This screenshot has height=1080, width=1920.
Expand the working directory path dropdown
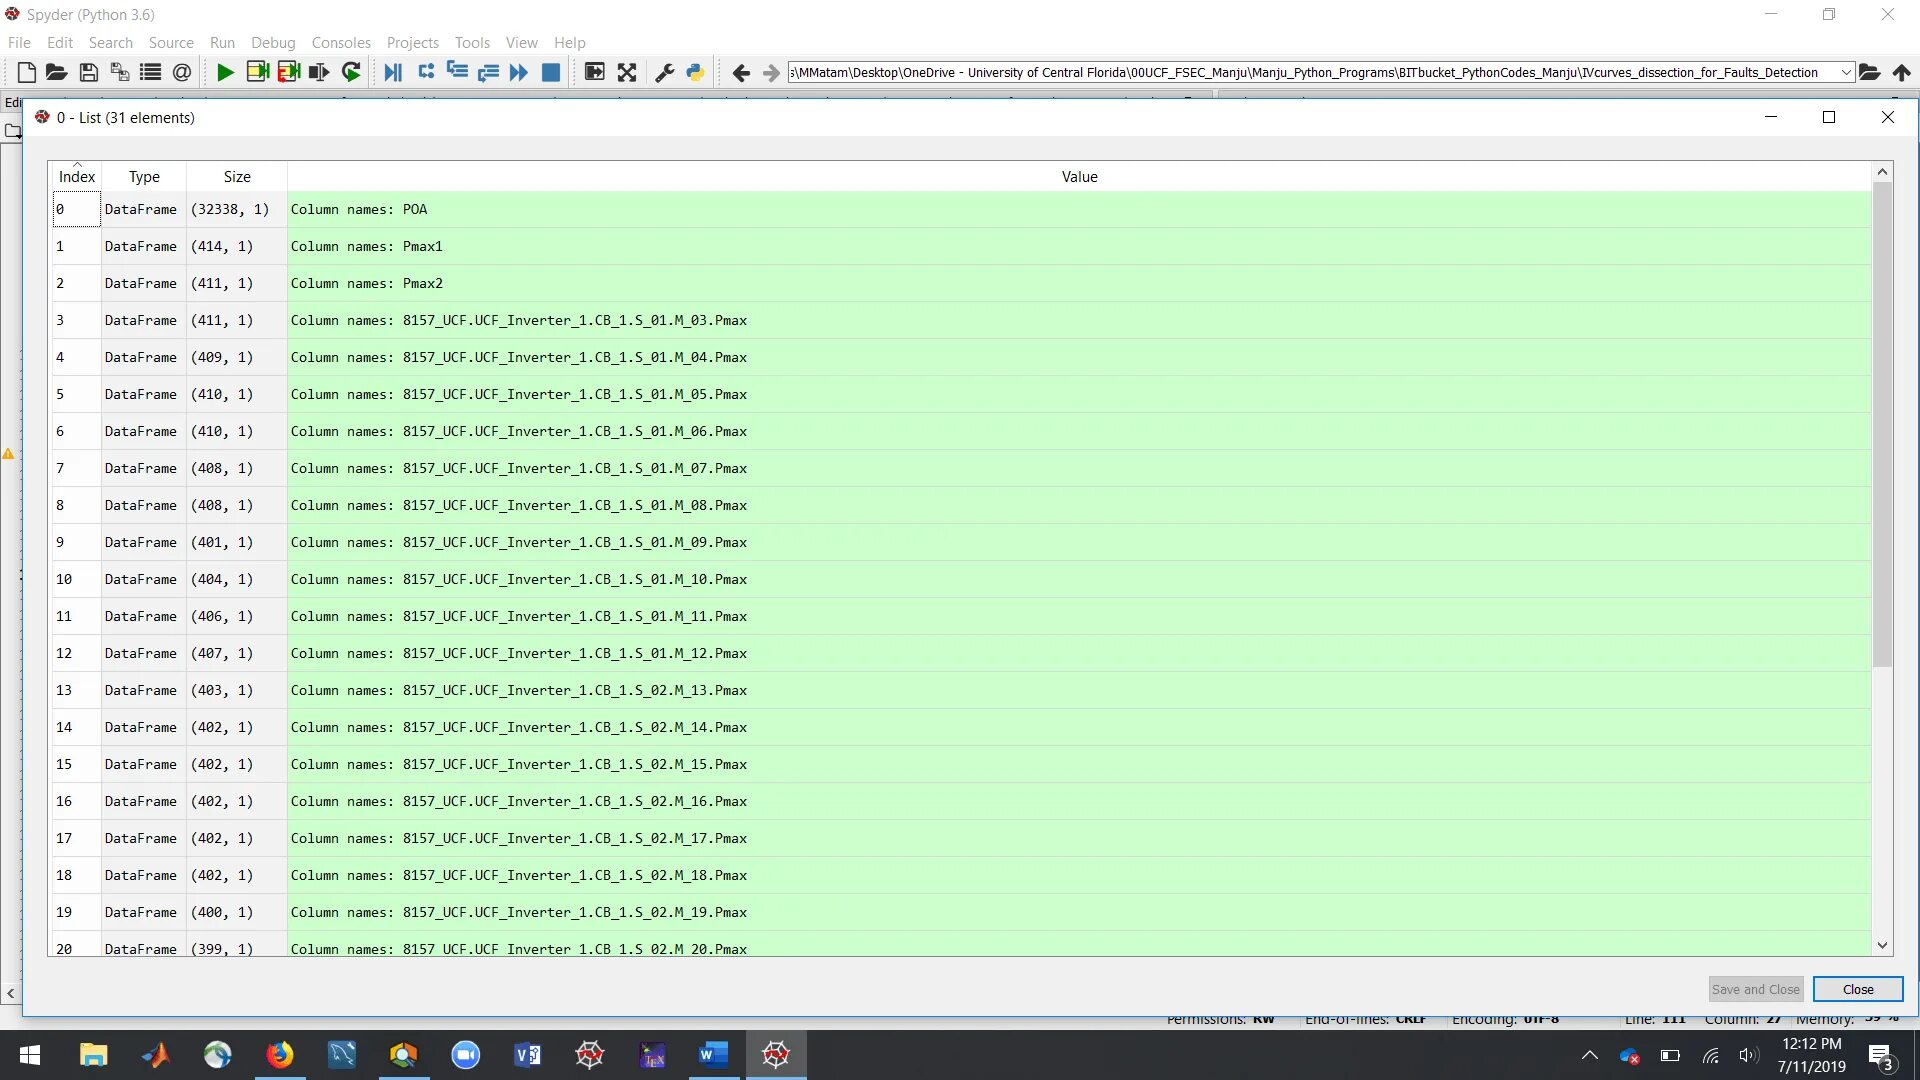pos(1845,72)
